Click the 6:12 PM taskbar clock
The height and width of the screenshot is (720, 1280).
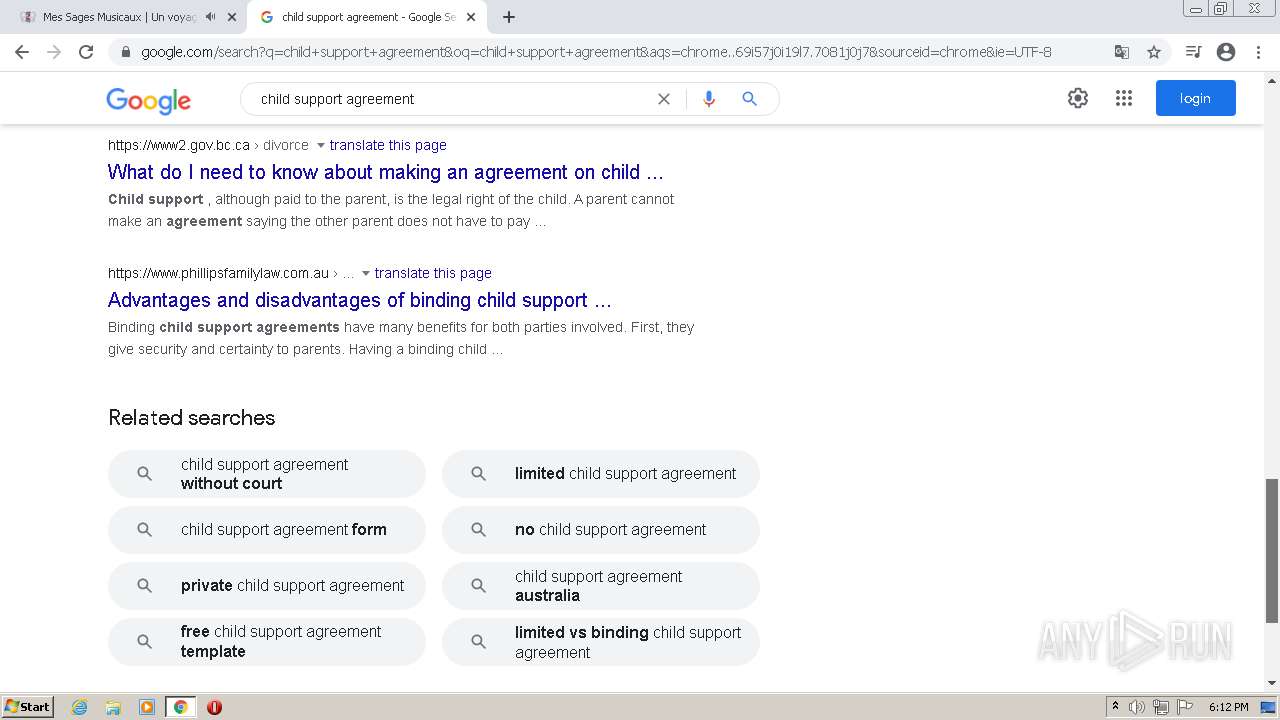point(1228,707)
